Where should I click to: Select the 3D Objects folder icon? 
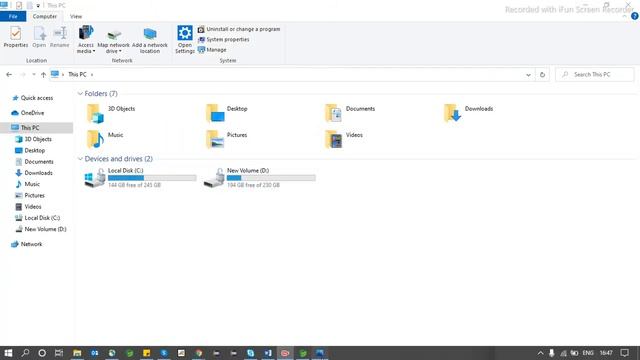click(96, 113)
